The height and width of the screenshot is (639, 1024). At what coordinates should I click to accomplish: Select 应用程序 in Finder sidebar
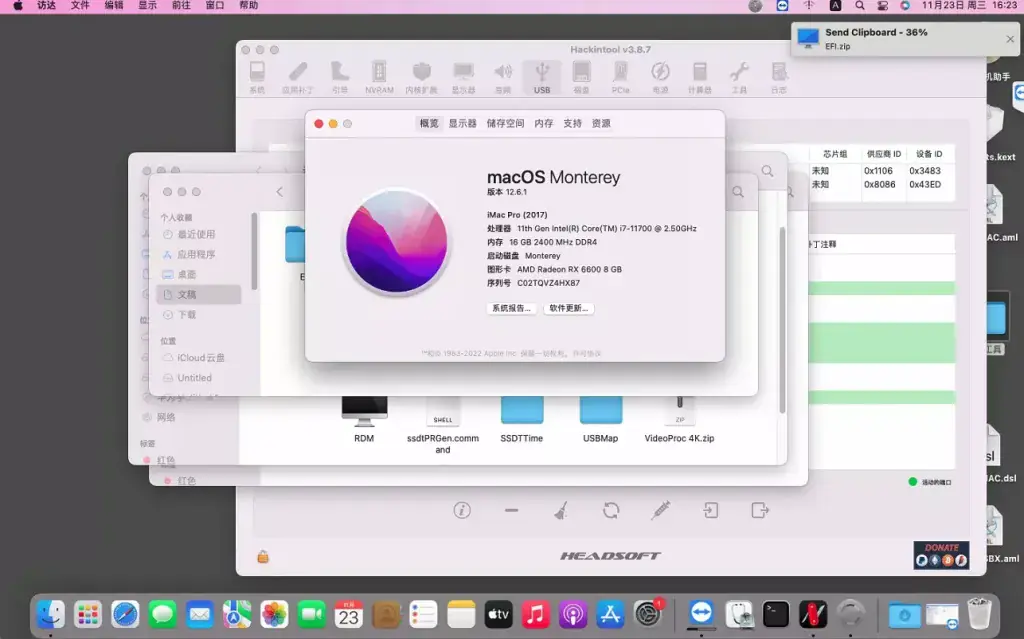point(198,255)
